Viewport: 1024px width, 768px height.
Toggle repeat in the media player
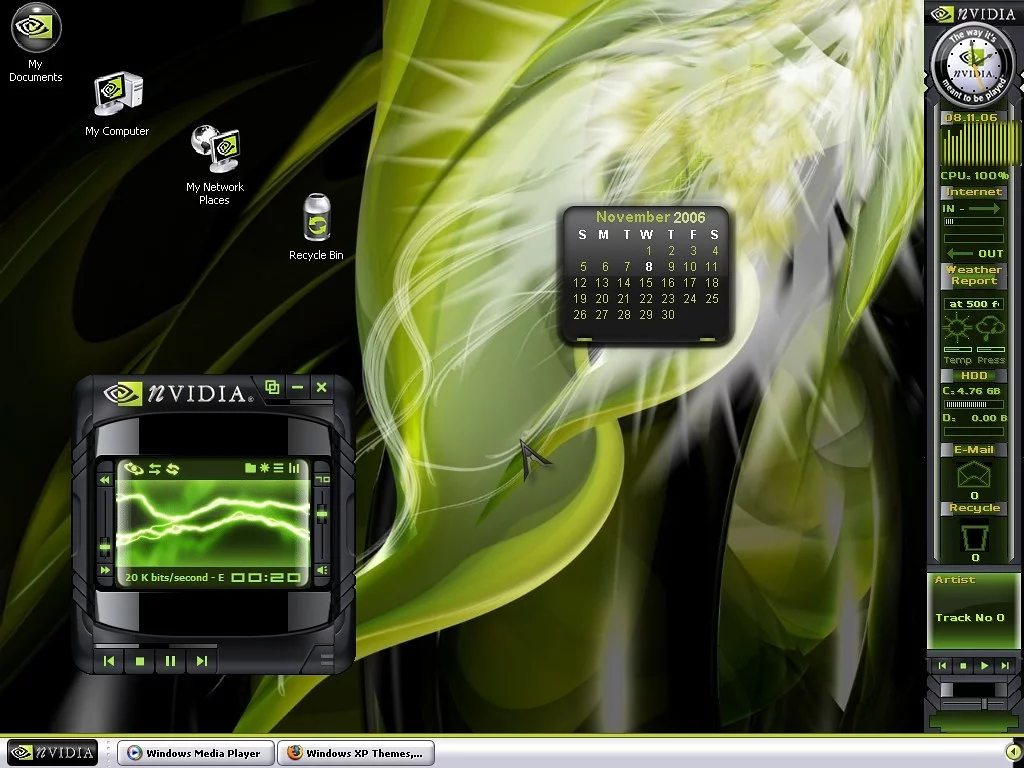click(x=172, y=468)
